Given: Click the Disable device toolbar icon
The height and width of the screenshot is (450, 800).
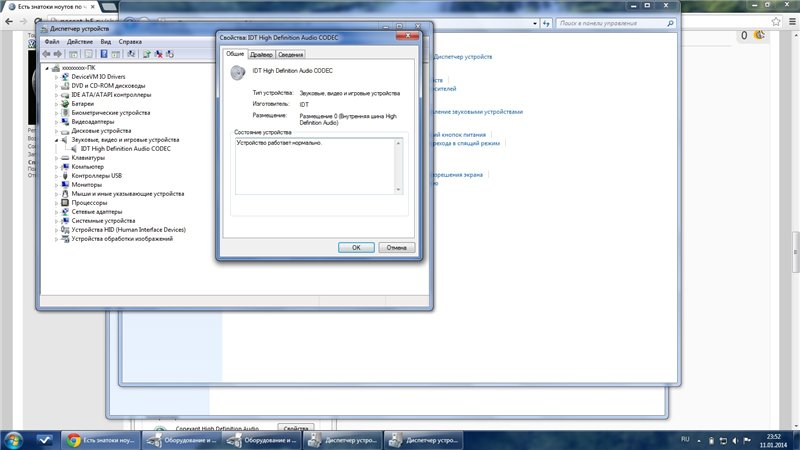Looking at the screenshot, I should coord(170,54).
